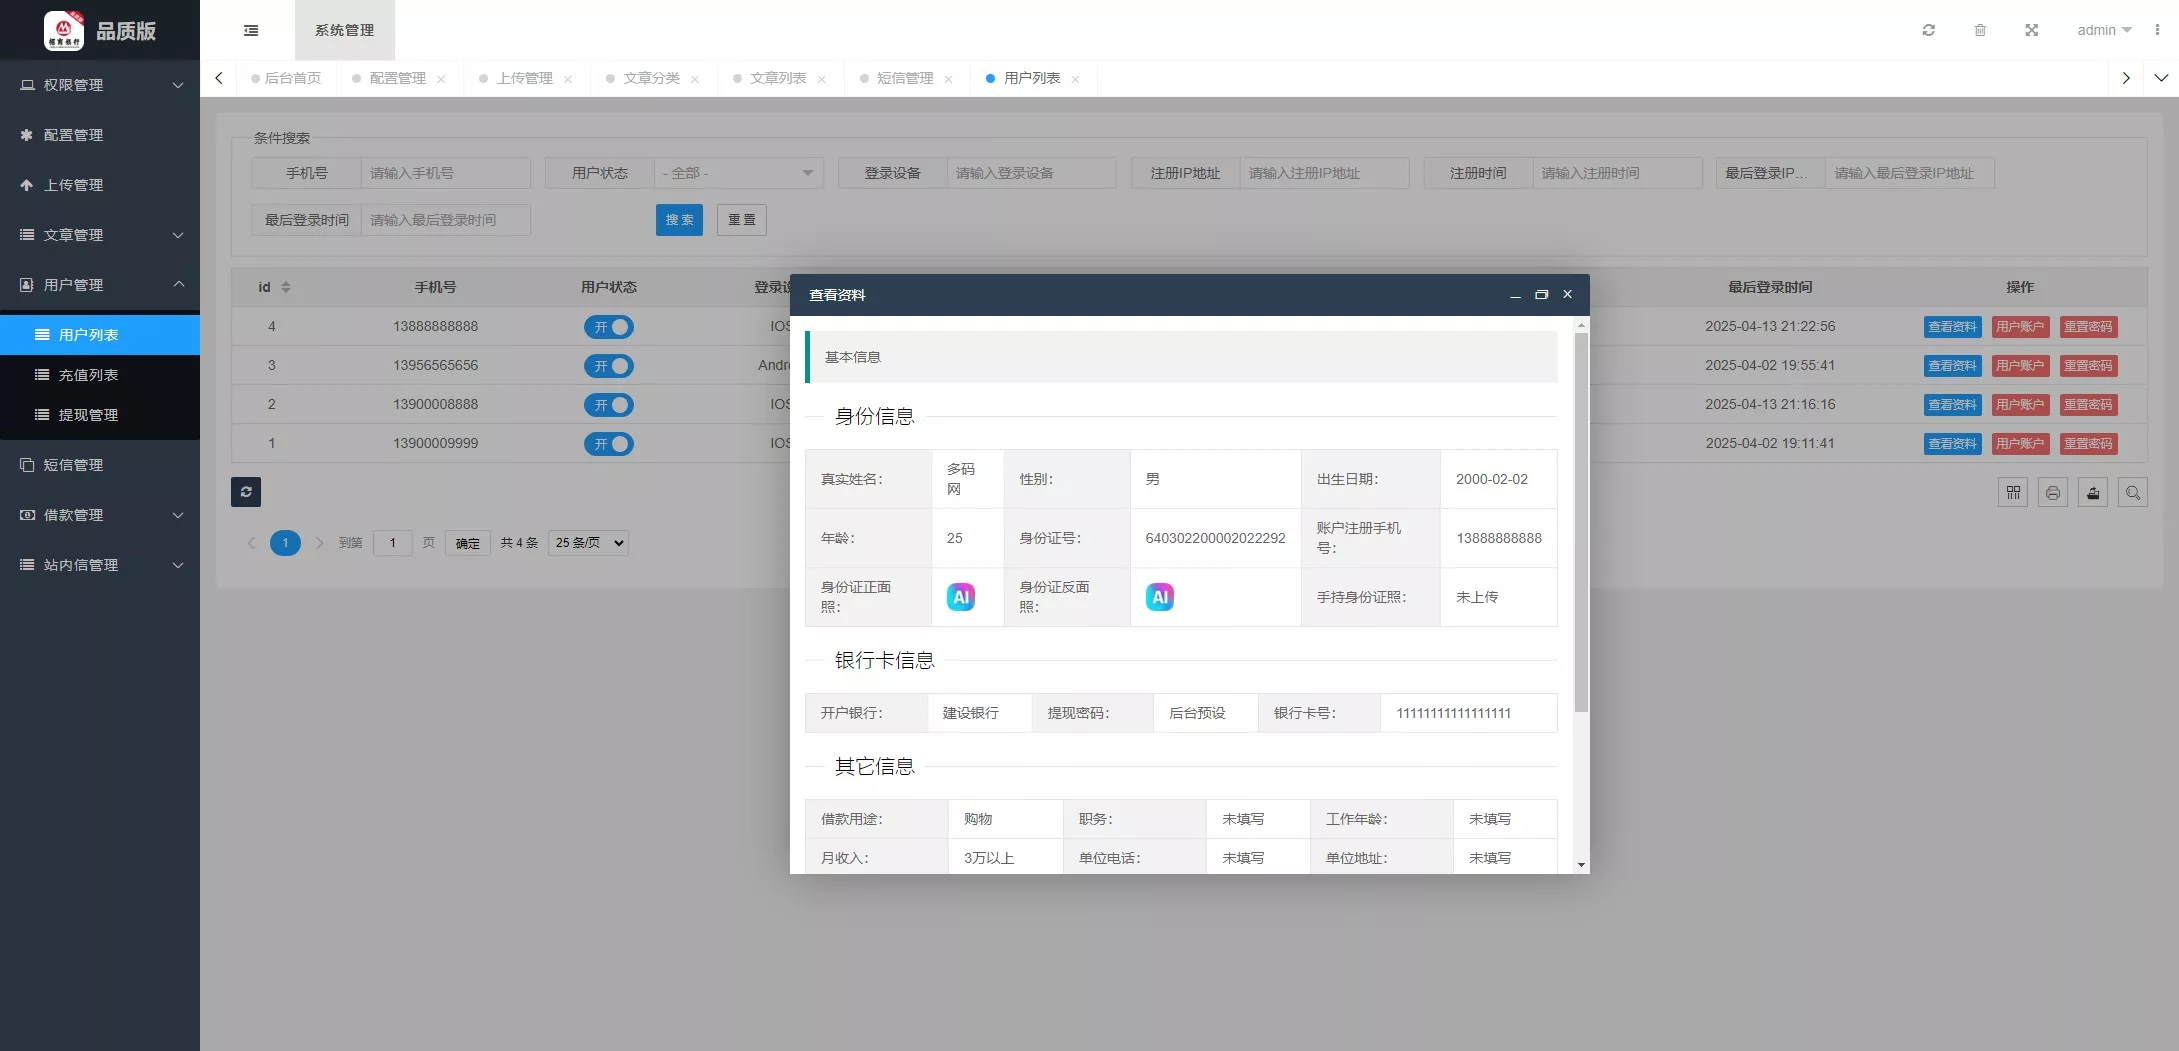Print the table using the printer icon
Image resolution: width=2179 pixels, height=1051 pixels.
(x=2052, y=493)
